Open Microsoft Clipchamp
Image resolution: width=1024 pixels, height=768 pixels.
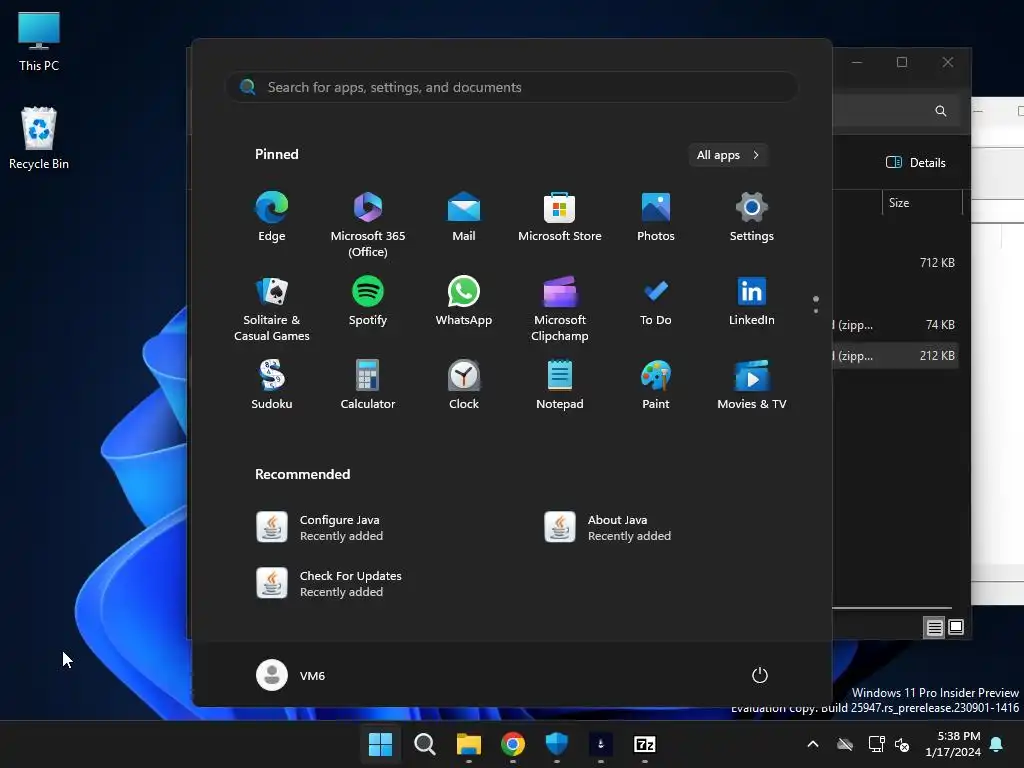coord(560,309)
